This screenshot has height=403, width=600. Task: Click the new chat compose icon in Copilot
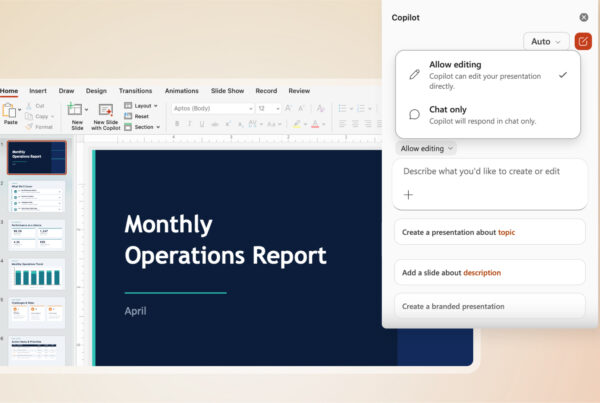(583, 41)
